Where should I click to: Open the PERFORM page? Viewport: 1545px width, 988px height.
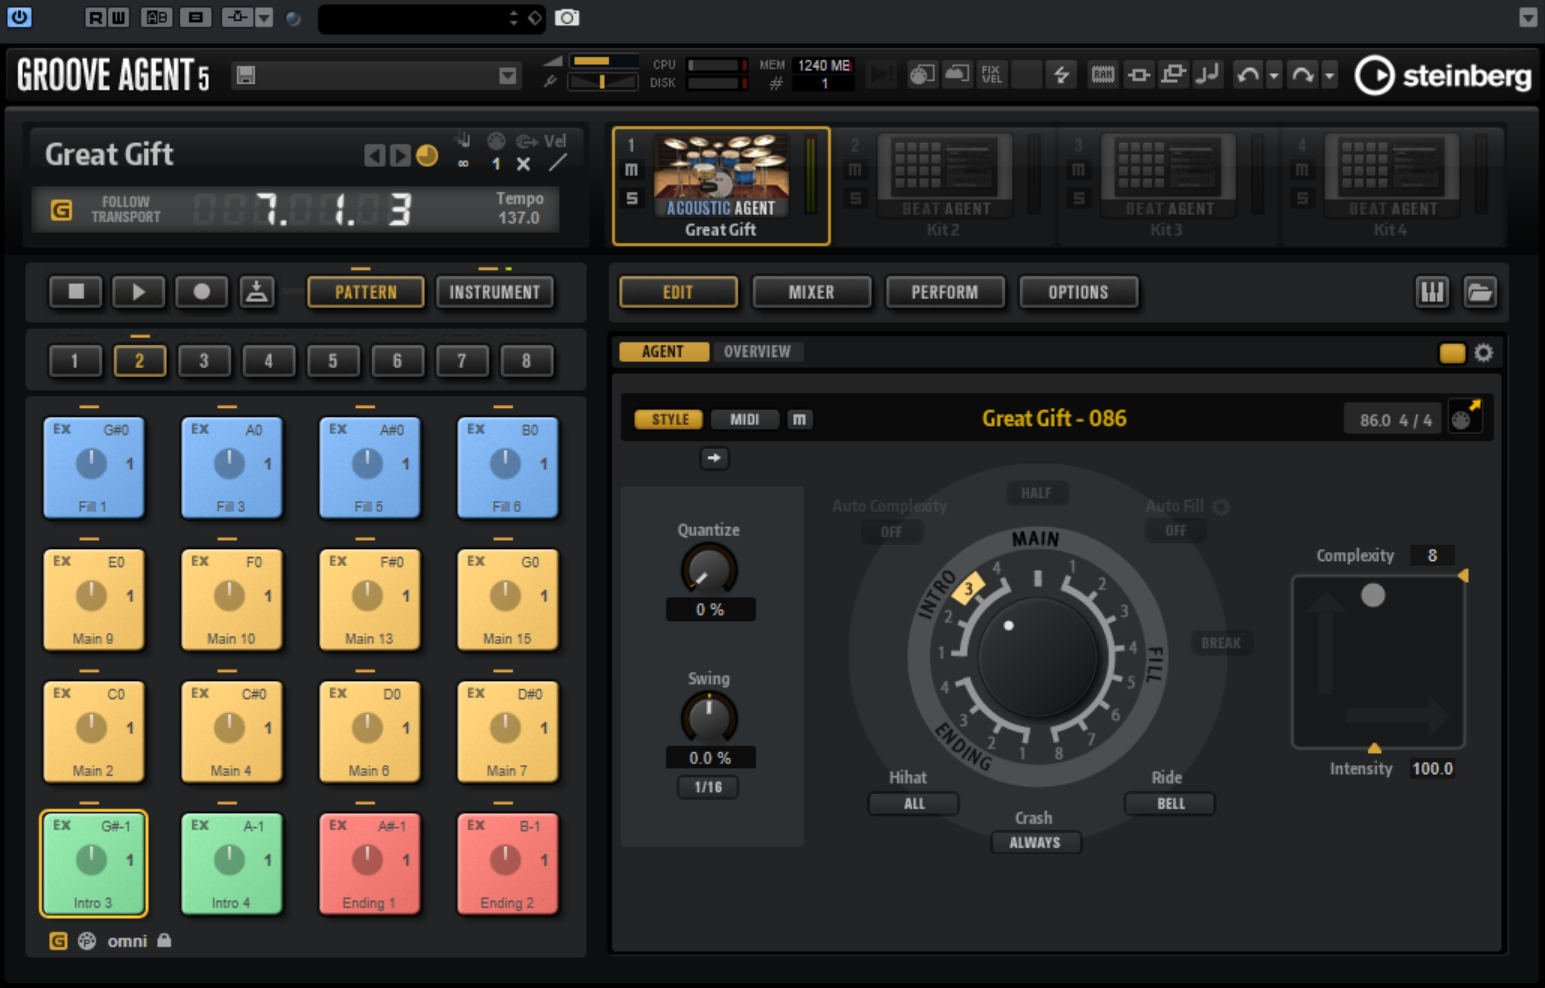coord(945,292)
